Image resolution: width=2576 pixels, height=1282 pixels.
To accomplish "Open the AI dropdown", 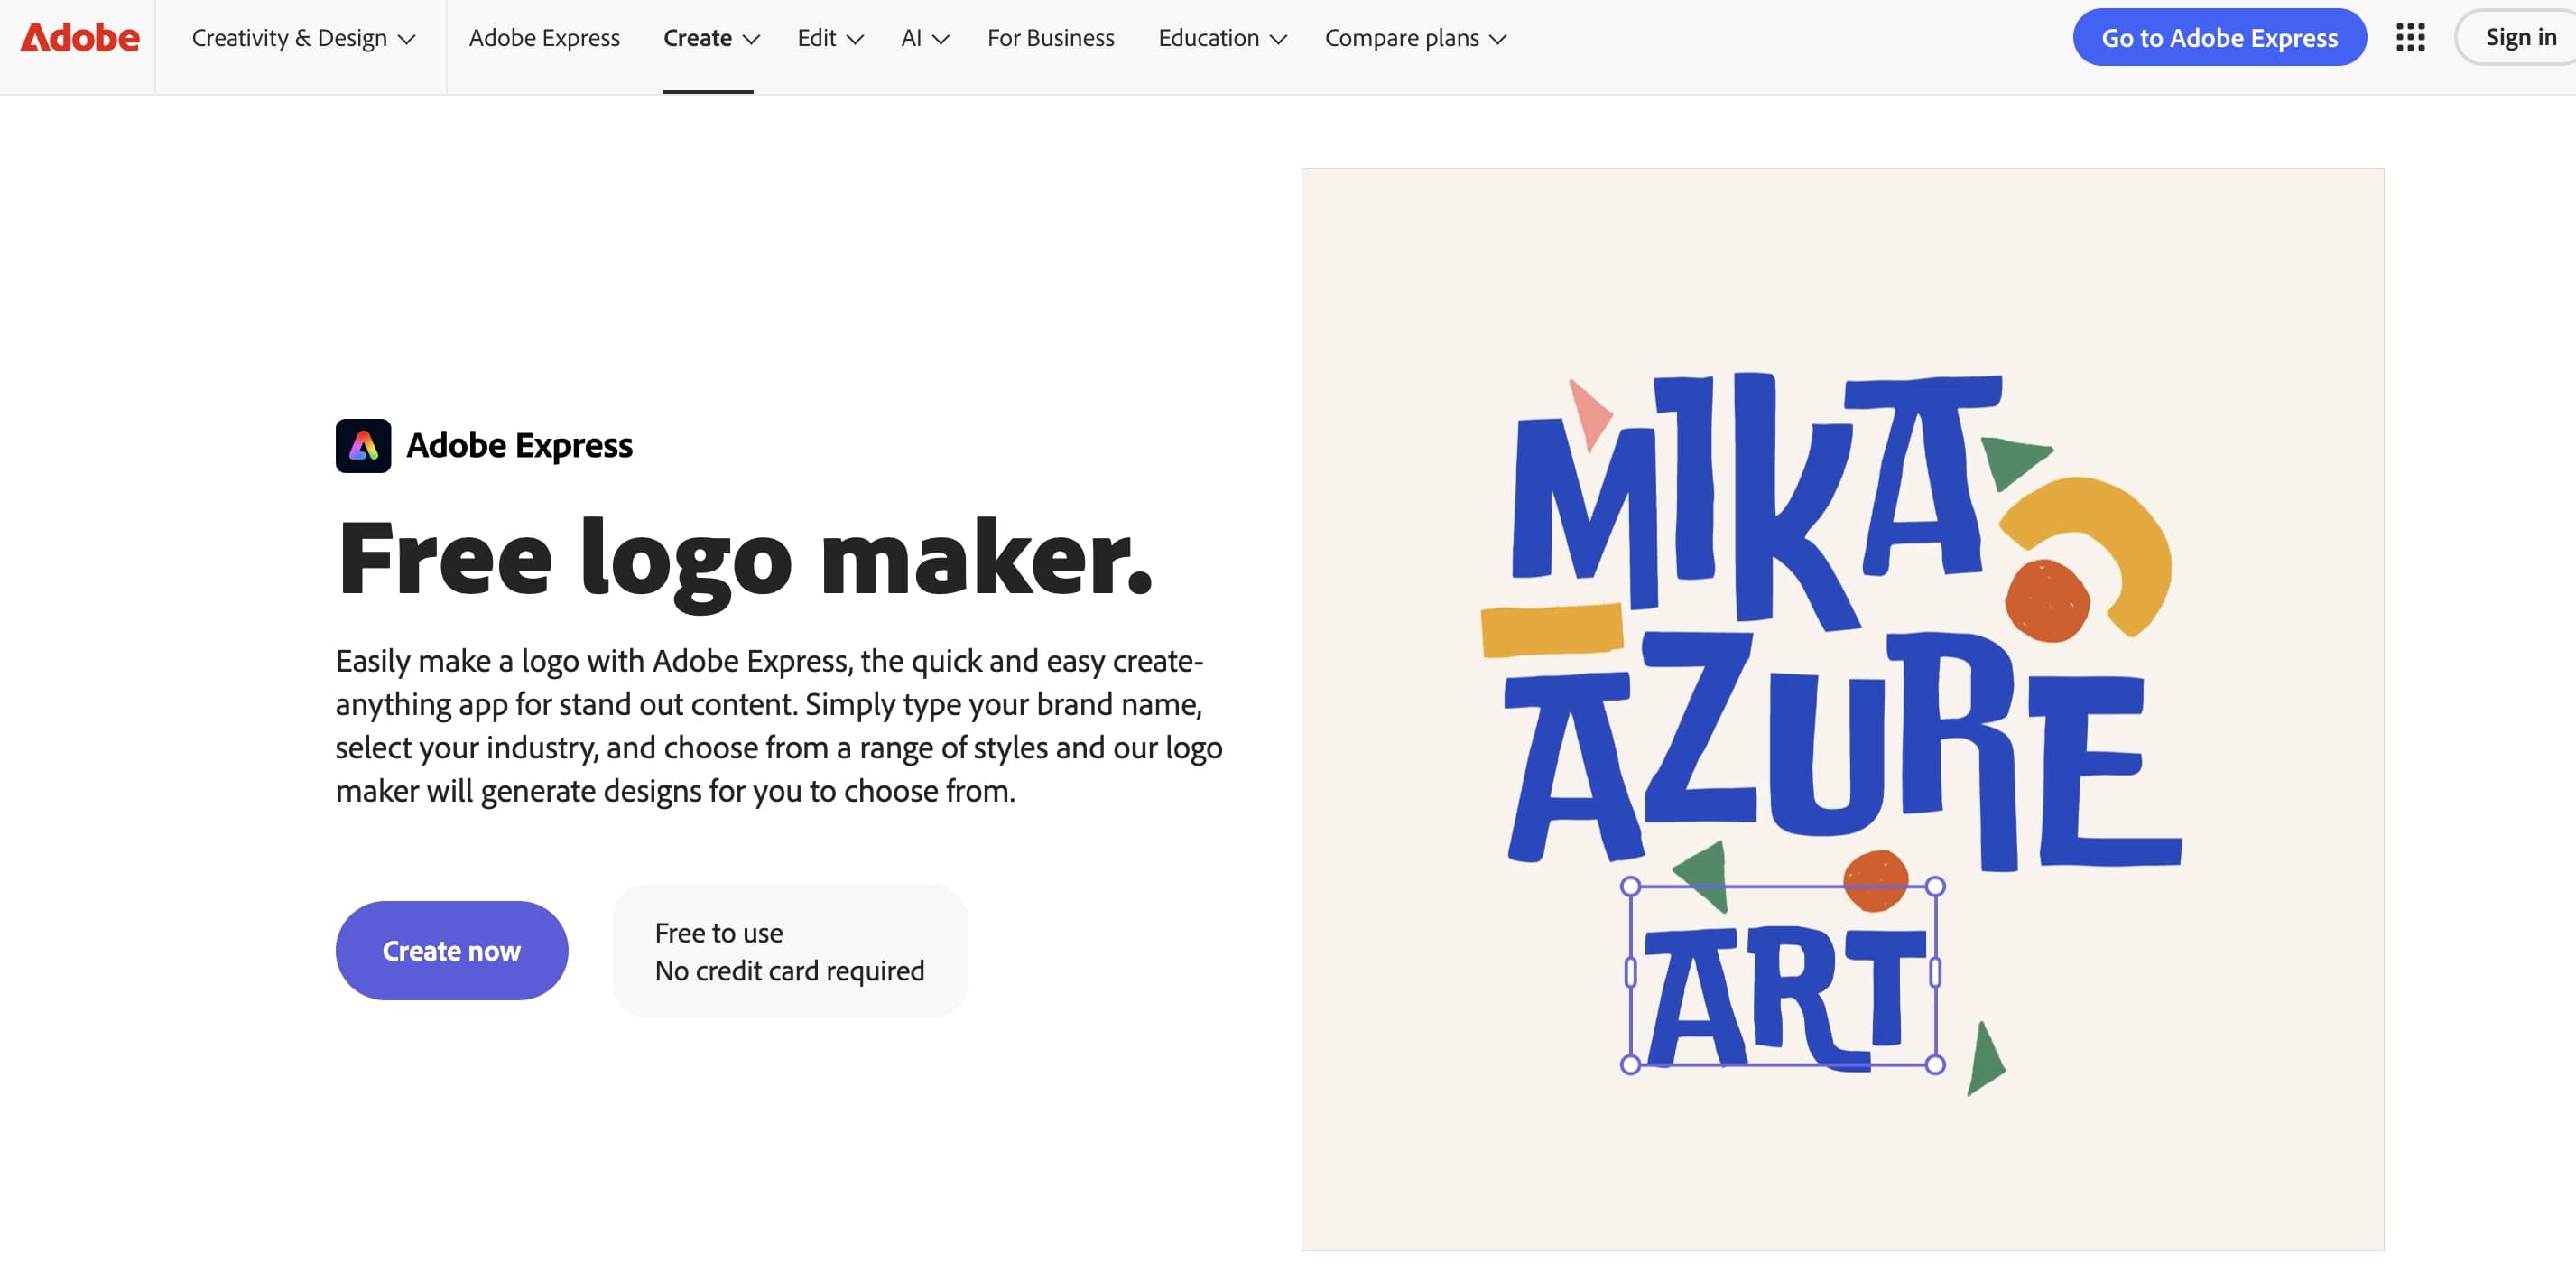I will click(x=923, y=38).
